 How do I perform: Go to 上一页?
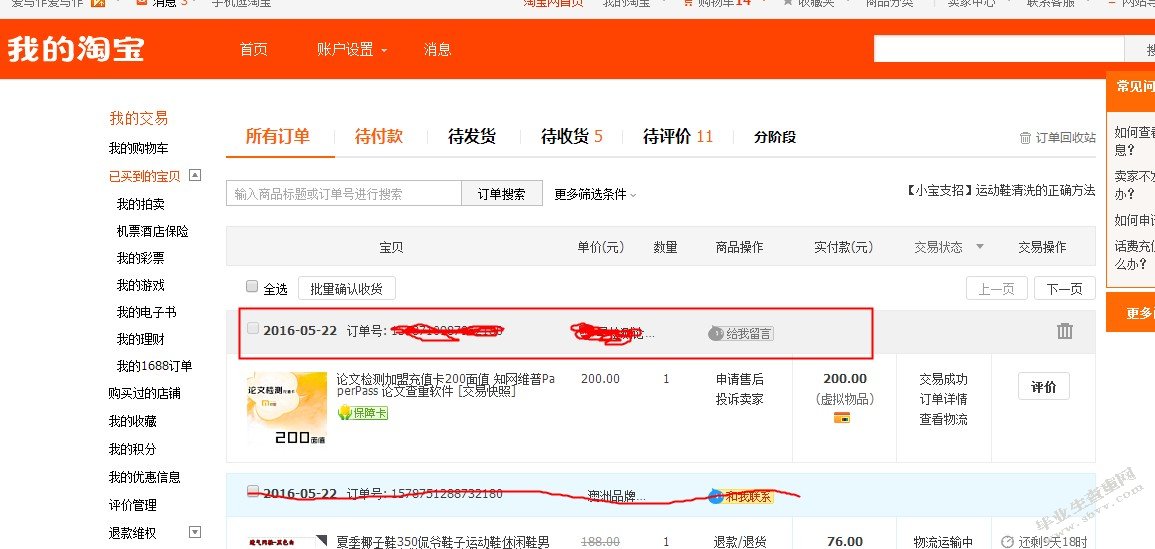[x=997, y=289]
